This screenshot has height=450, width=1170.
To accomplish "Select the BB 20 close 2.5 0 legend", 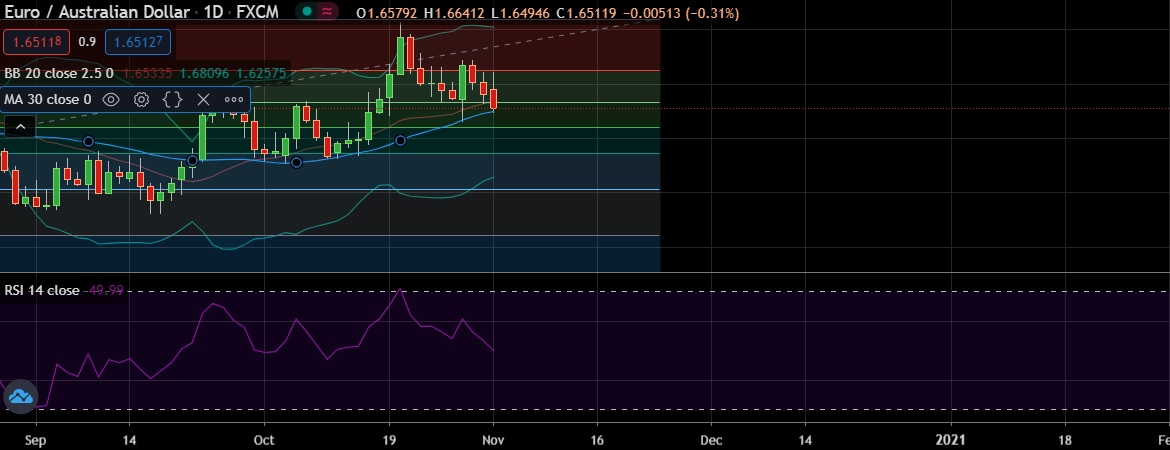I will (59, 73).
